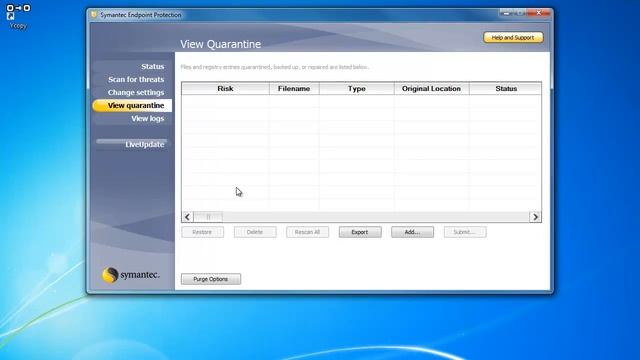Sort by the Risk column header
The width and height of the screenshot is (640, 360).
click(225, 89)
